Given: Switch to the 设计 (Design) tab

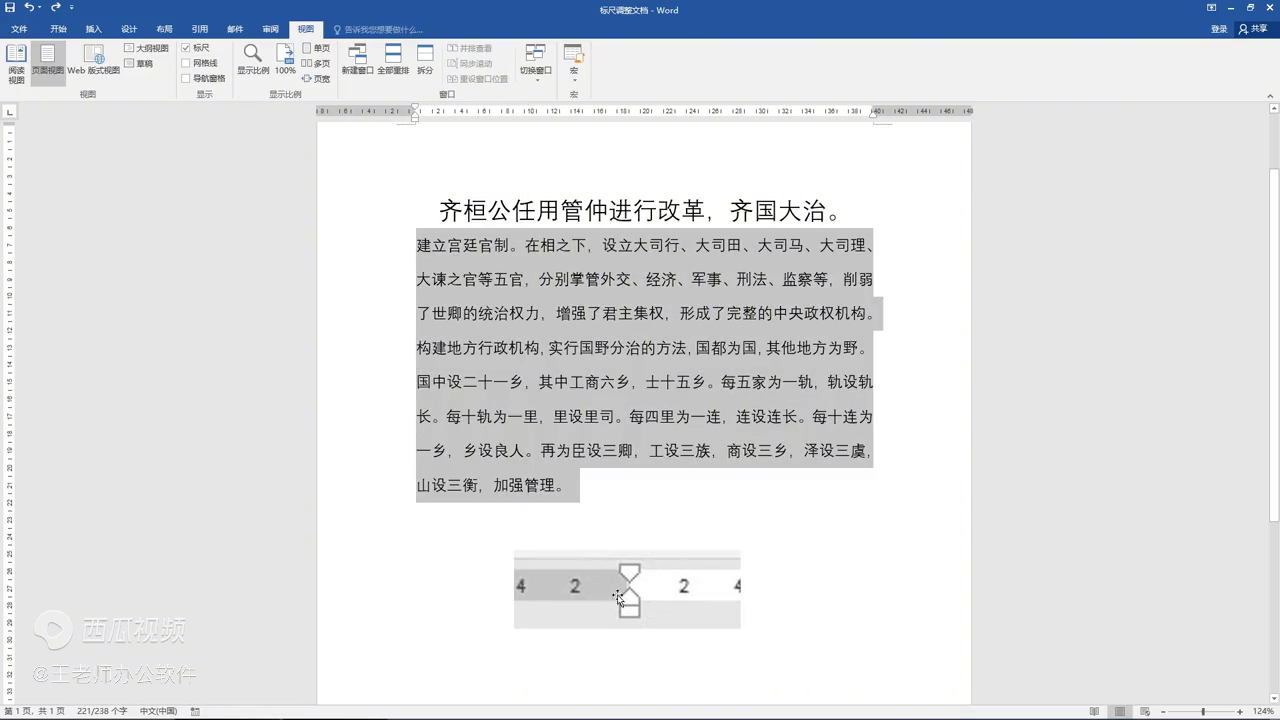Looking at the screenshot, I should pos(129,29).
